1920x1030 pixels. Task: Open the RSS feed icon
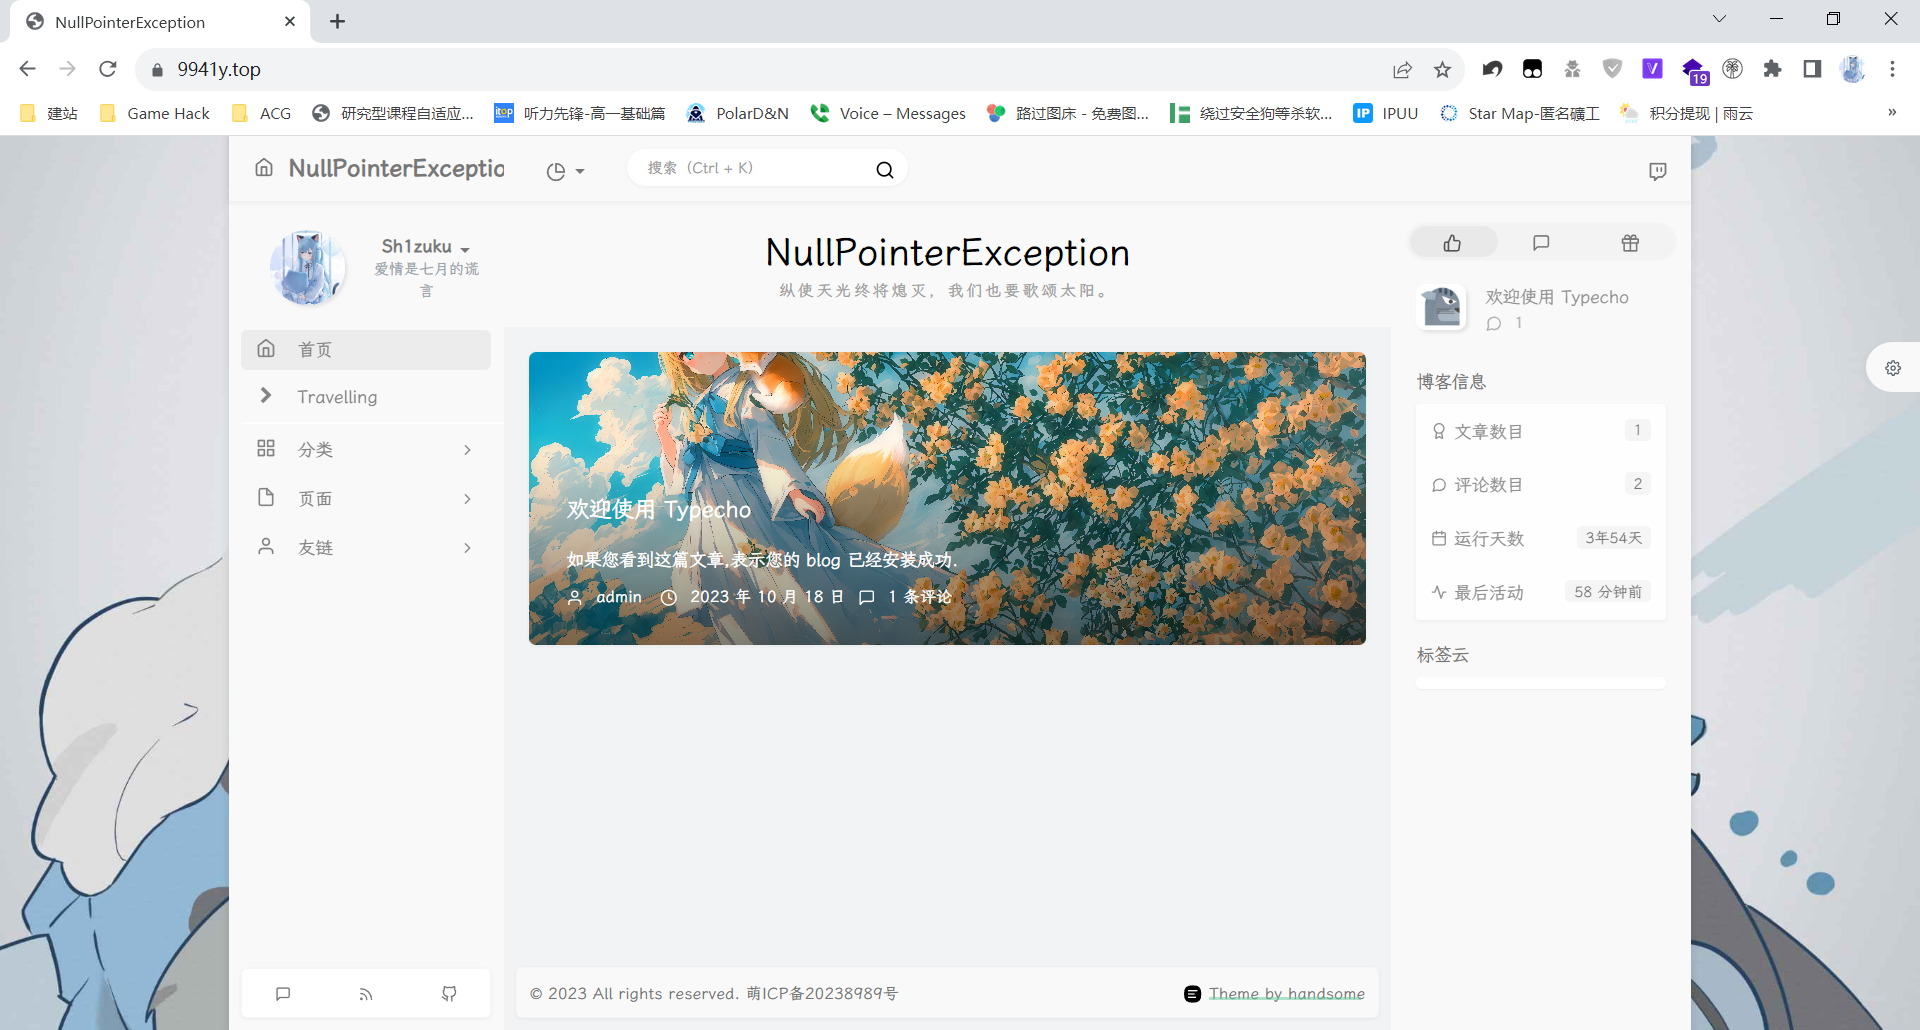tap(366, 994)
